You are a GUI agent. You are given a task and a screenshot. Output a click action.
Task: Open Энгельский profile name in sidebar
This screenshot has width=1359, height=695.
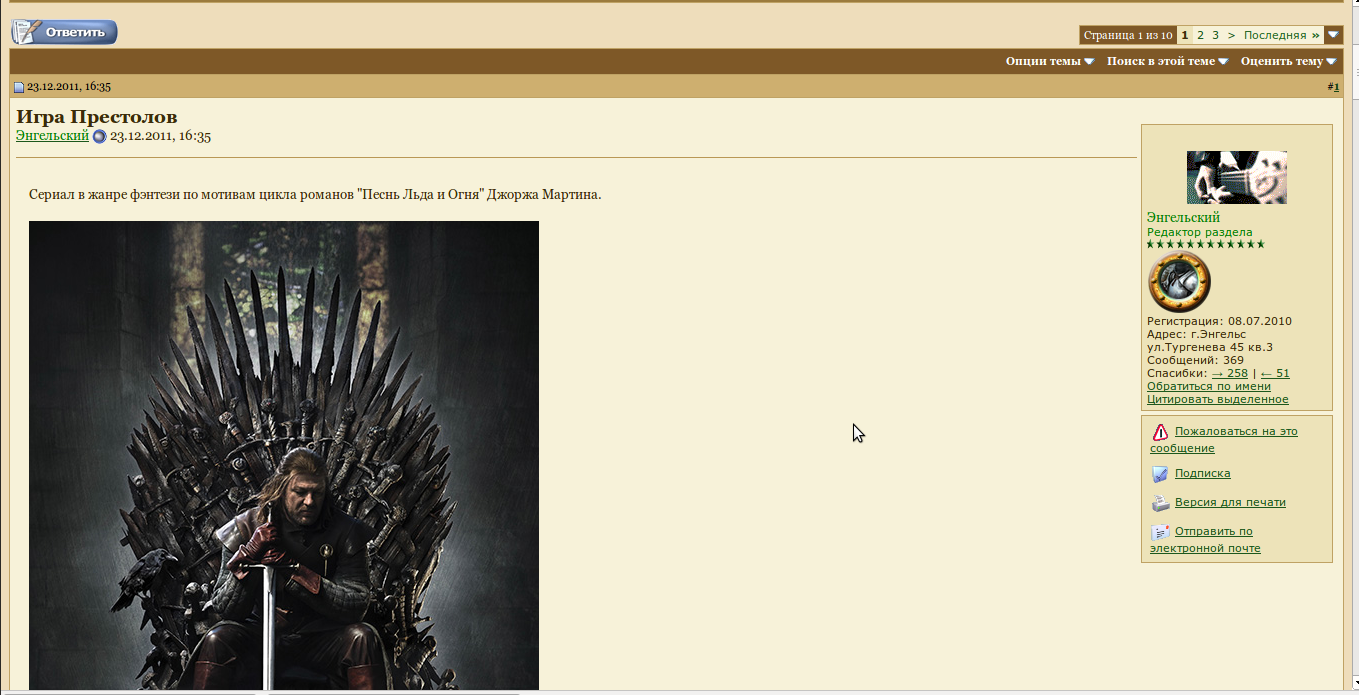[1183, 217]
